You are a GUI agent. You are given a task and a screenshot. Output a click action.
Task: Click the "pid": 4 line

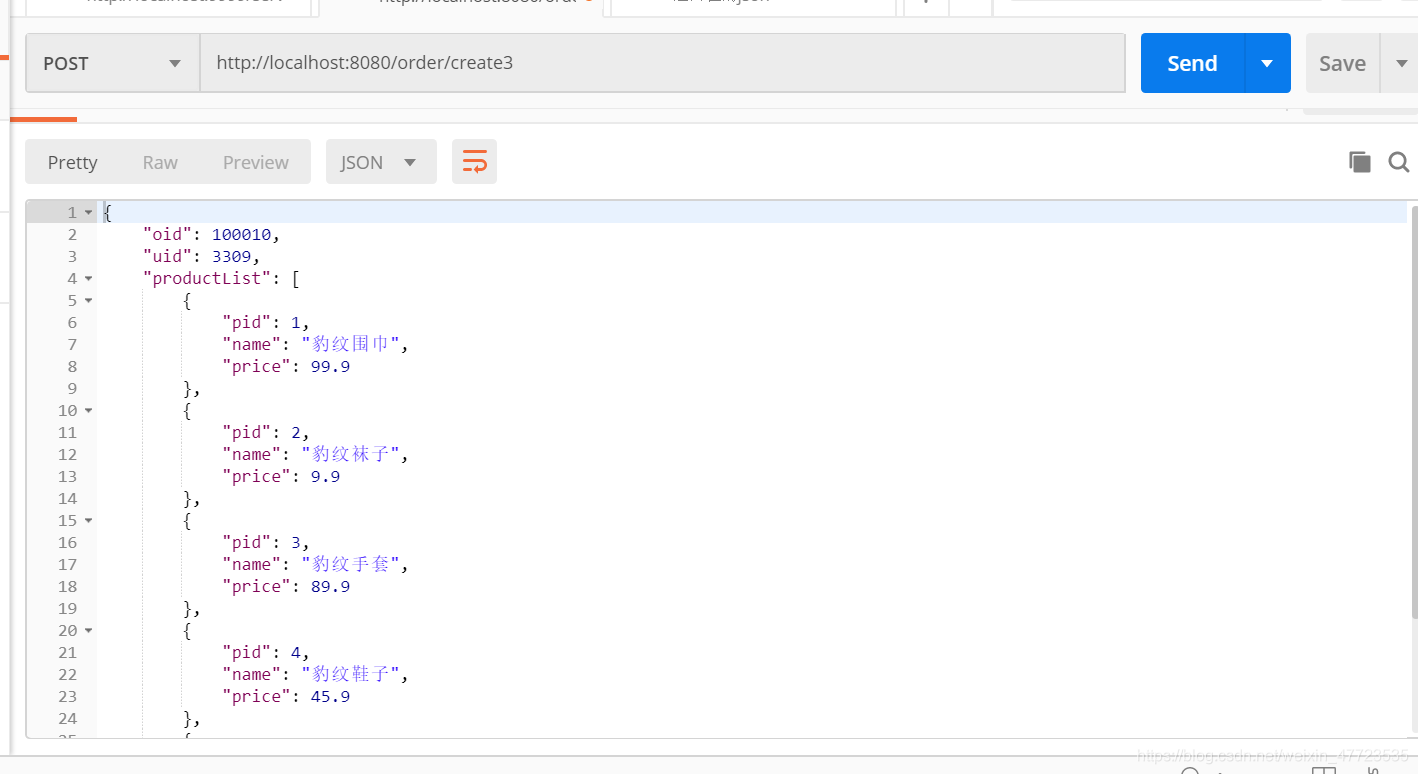point(266,653)
